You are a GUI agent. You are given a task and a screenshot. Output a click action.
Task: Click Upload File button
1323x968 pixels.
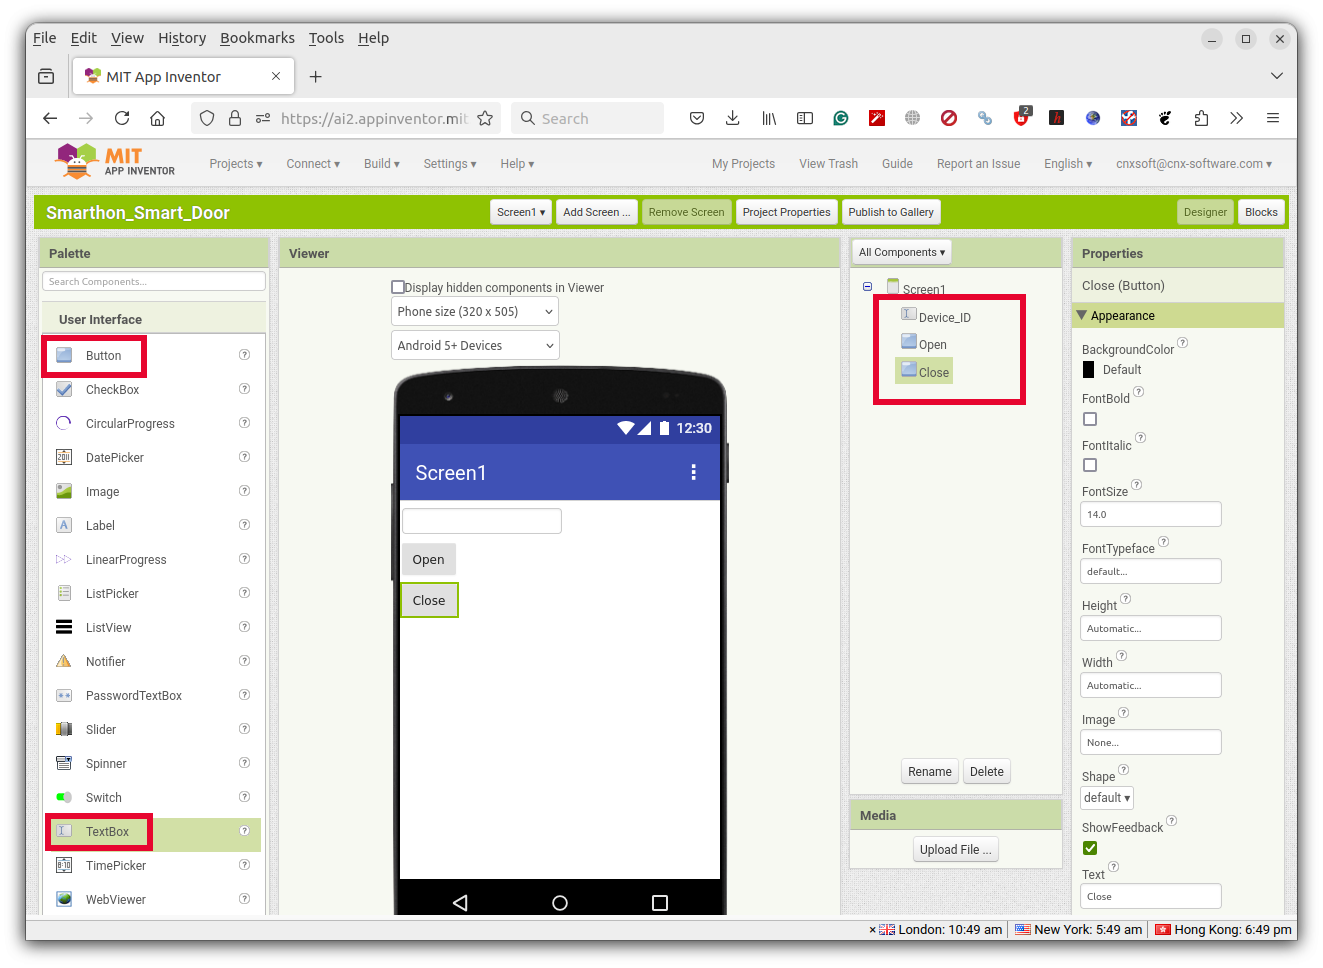[x=956, y=849]
